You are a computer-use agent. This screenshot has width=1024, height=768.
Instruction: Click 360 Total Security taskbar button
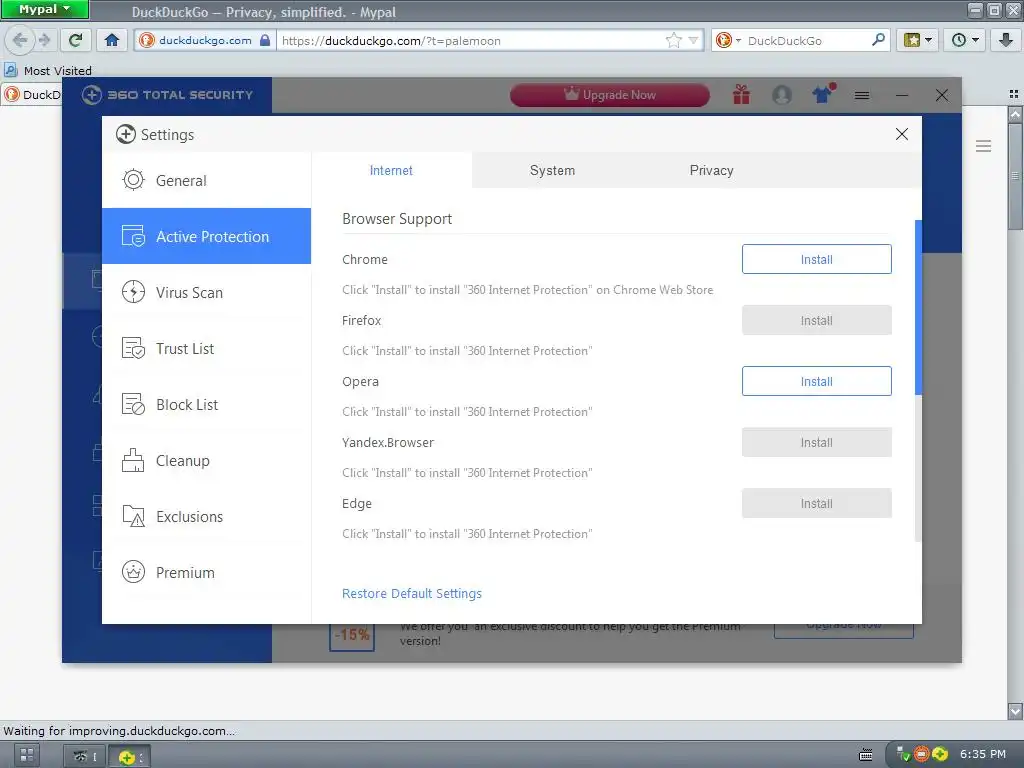click(129, 756)
